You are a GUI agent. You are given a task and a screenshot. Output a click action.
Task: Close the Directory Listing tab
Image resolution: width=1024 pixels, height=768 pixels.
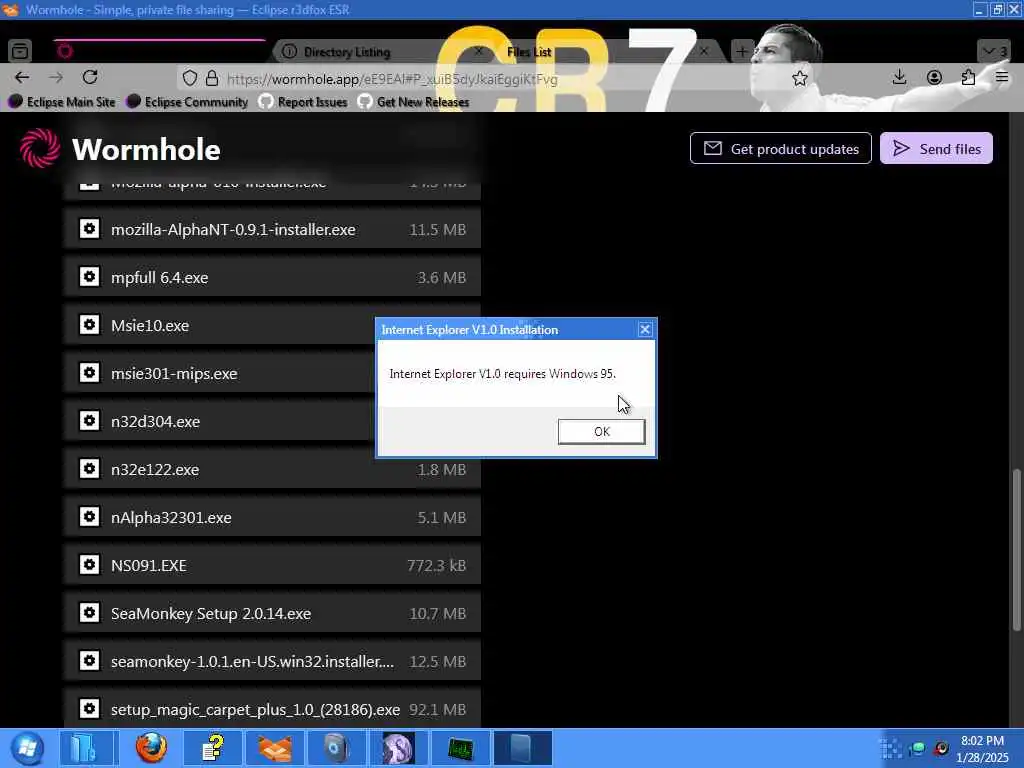pos(479,51)
